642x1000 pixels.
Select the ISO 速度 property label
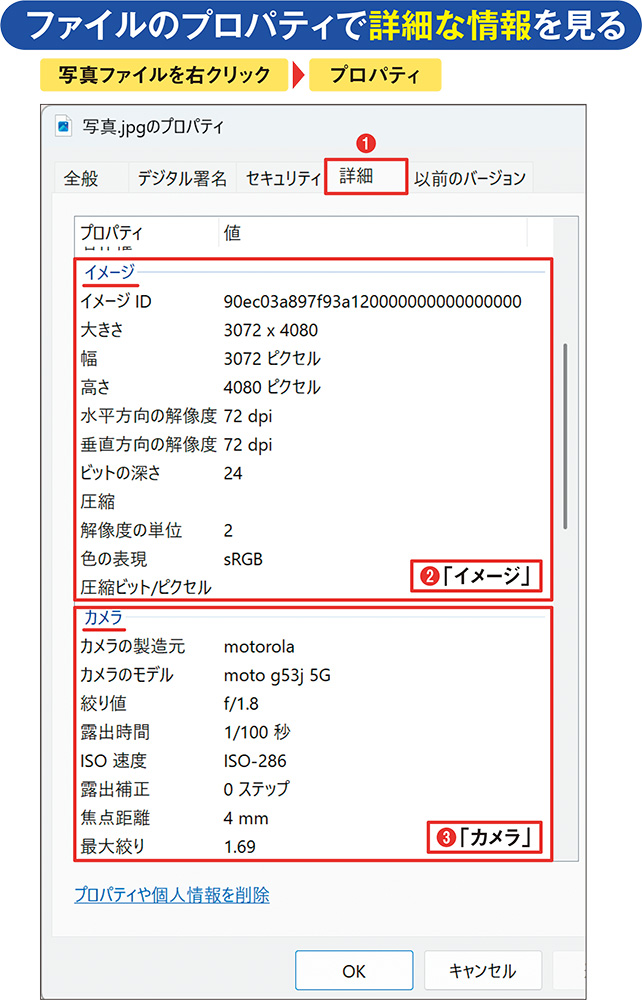tap(113, 761)
